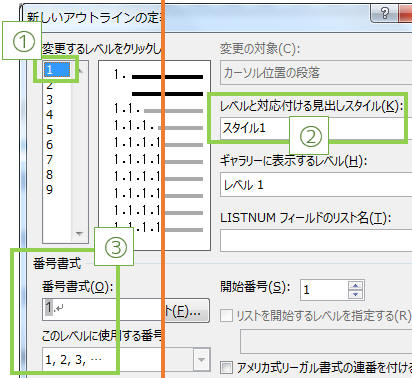Decrease the start number with the down spinner
Image resolution: width=412 pixels, height=378 pixels.
click(355, 294)
